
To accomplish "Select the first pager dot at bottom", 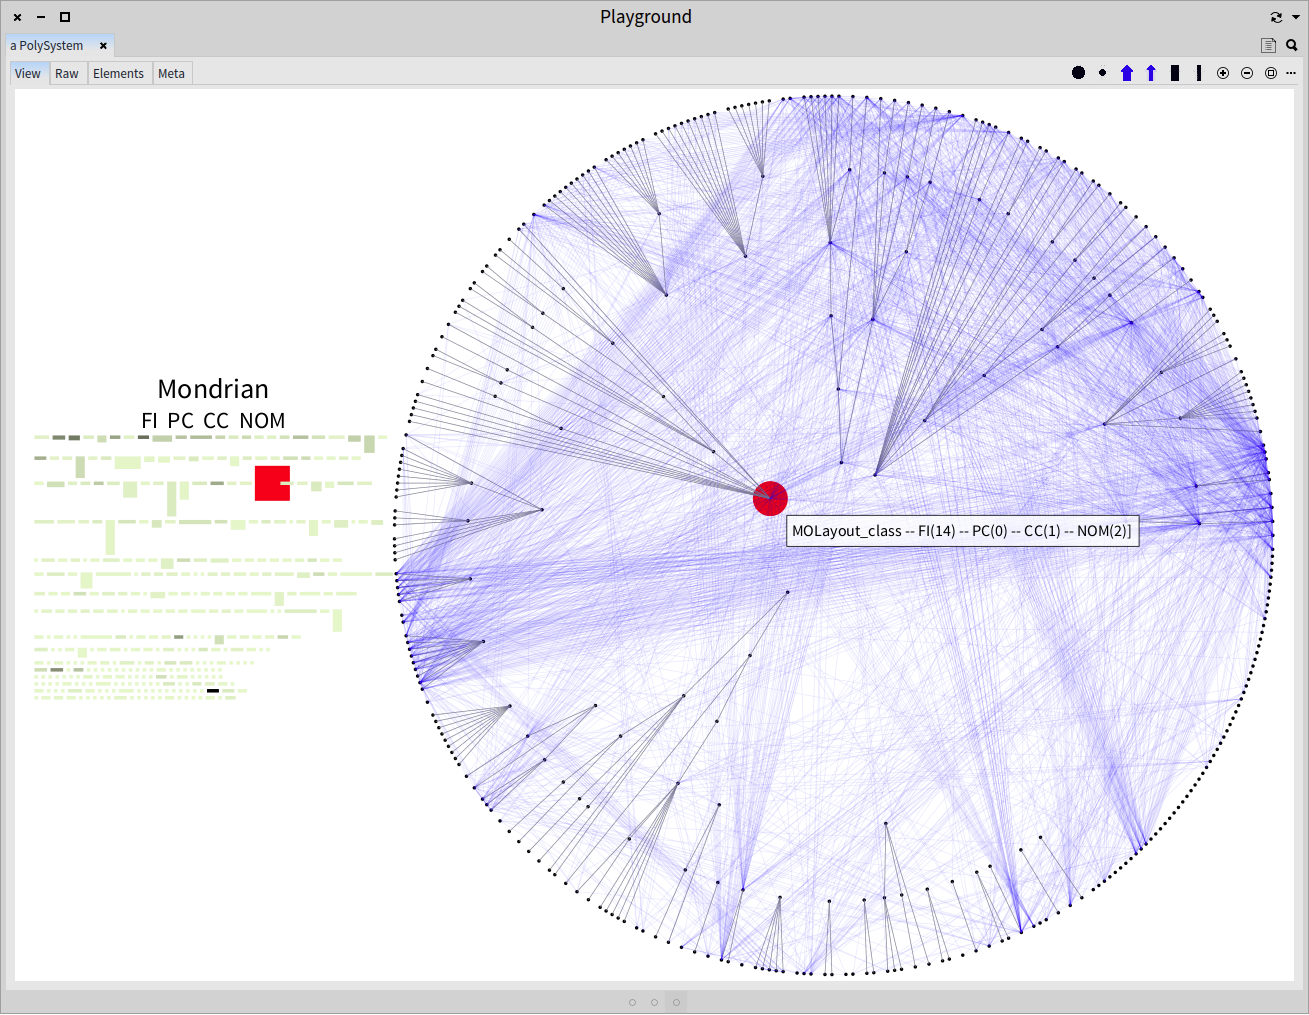I will pyautogui.click(x=632, y=1002).
